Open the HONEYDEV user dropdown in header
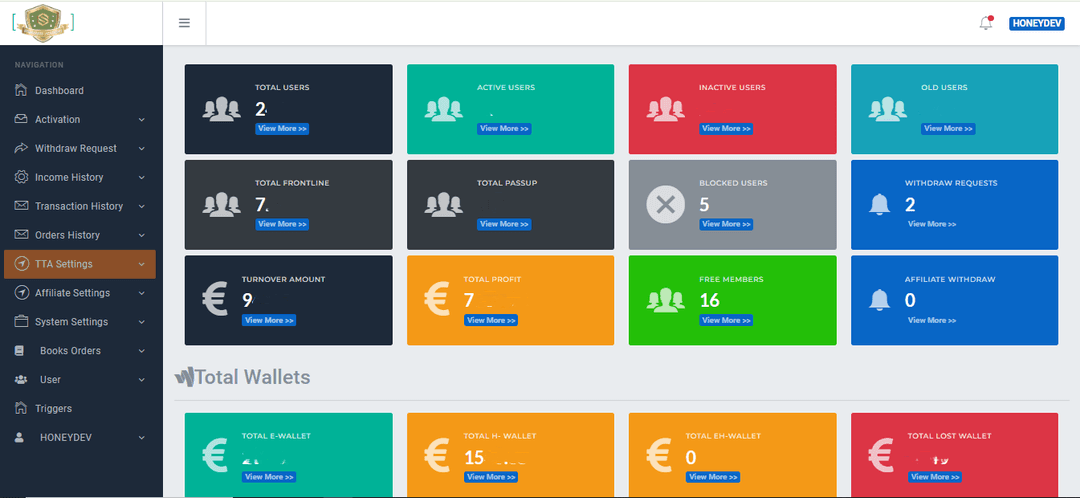 coord(1036,23)
